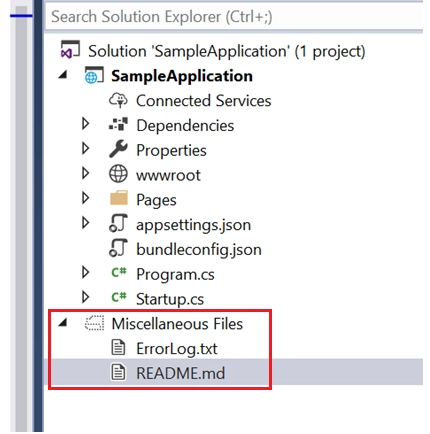Click the Properties wrench icon
This screenshot has width=430, height=434.
118,149
